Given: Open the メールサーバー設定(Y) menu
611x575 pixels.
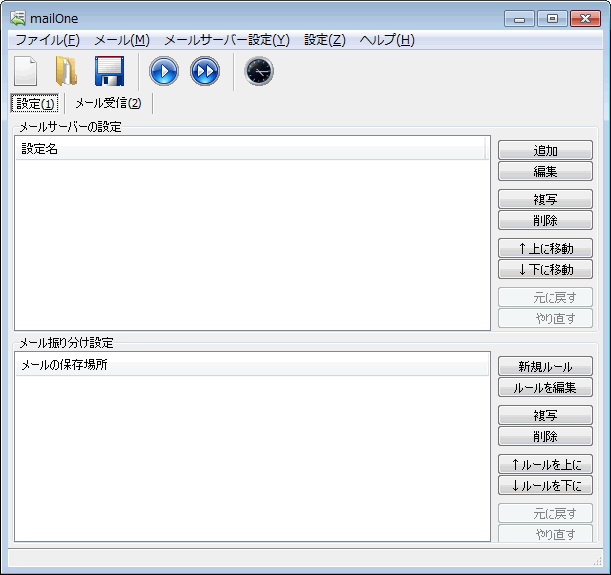Looking at the screenshot, I should [x=226, y=40].
